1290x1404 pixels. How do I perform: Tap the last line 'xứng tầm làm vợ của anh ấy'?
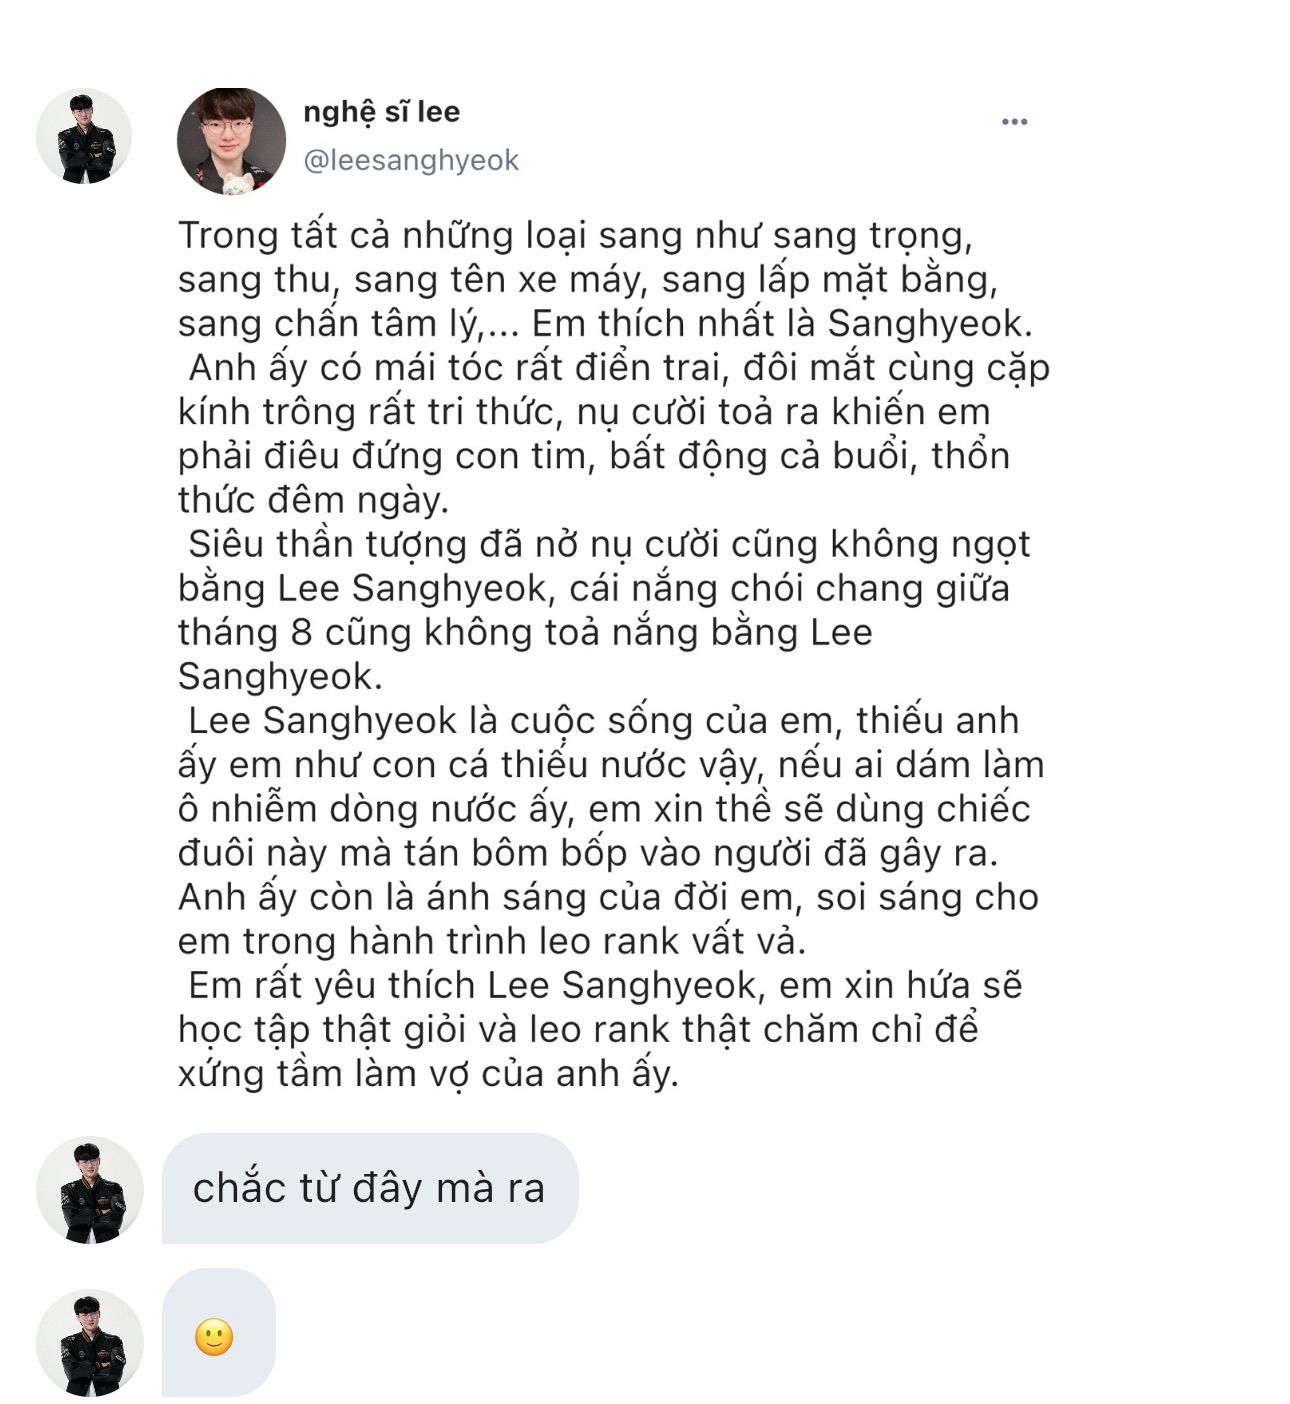[x=428, y=1073]
